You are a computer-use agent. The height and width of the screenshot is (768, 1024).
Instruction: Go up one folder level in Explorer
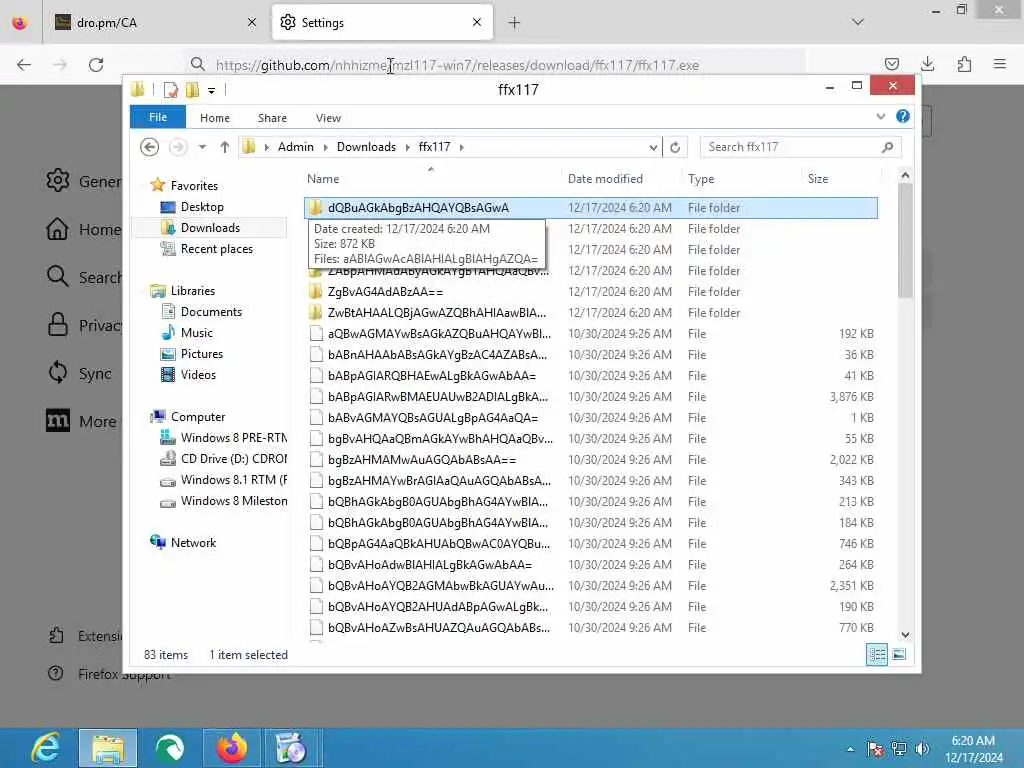click(225, 147)
